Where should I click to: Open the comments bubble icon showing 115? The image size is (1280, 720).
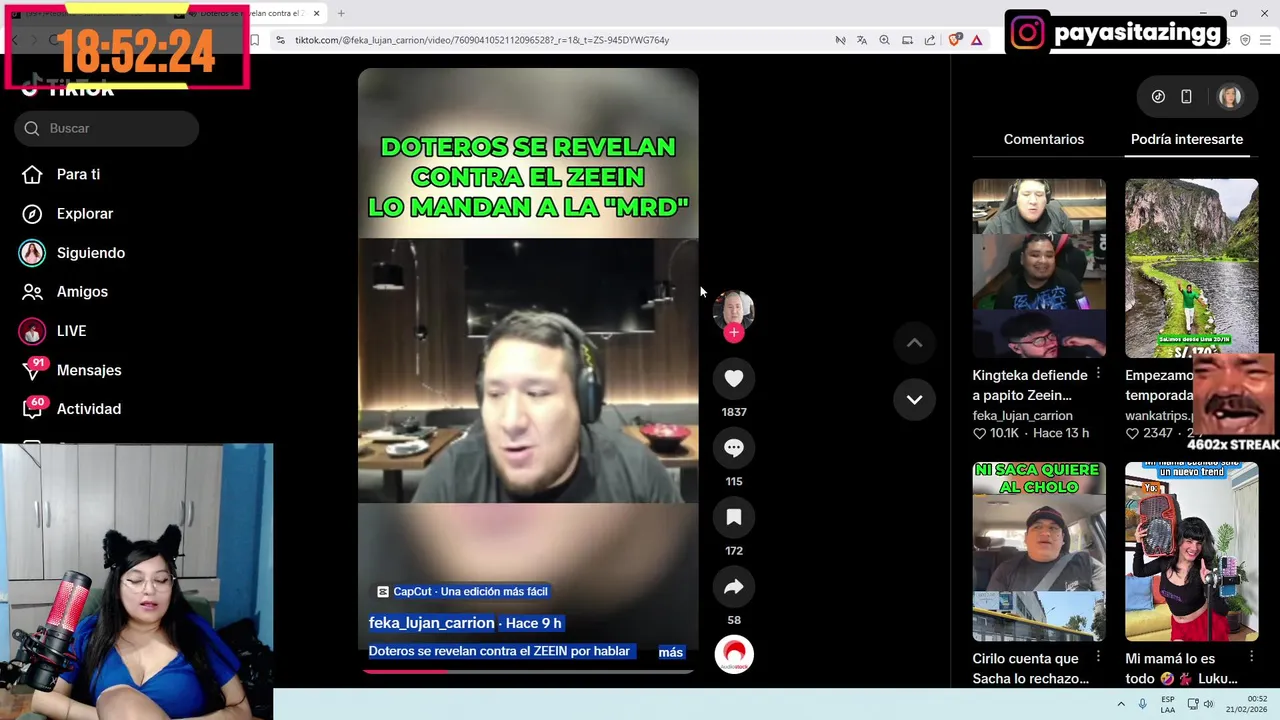[734, 448]
